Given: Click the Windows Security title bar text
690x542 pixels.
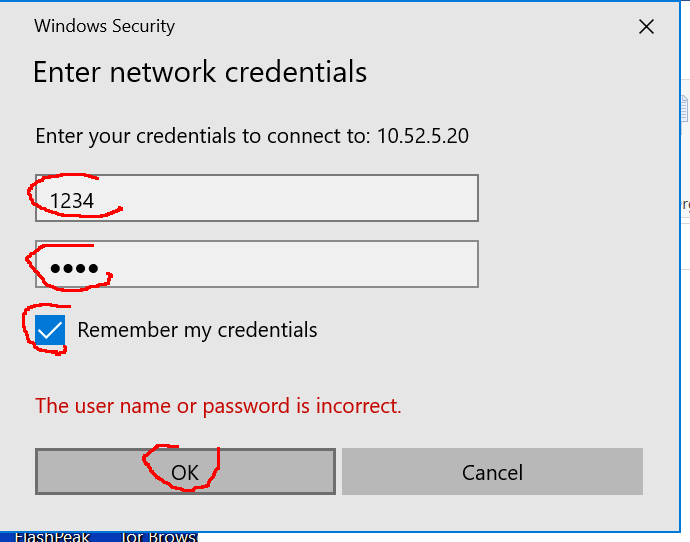Looking at the screenshot, I should [104, 26].
